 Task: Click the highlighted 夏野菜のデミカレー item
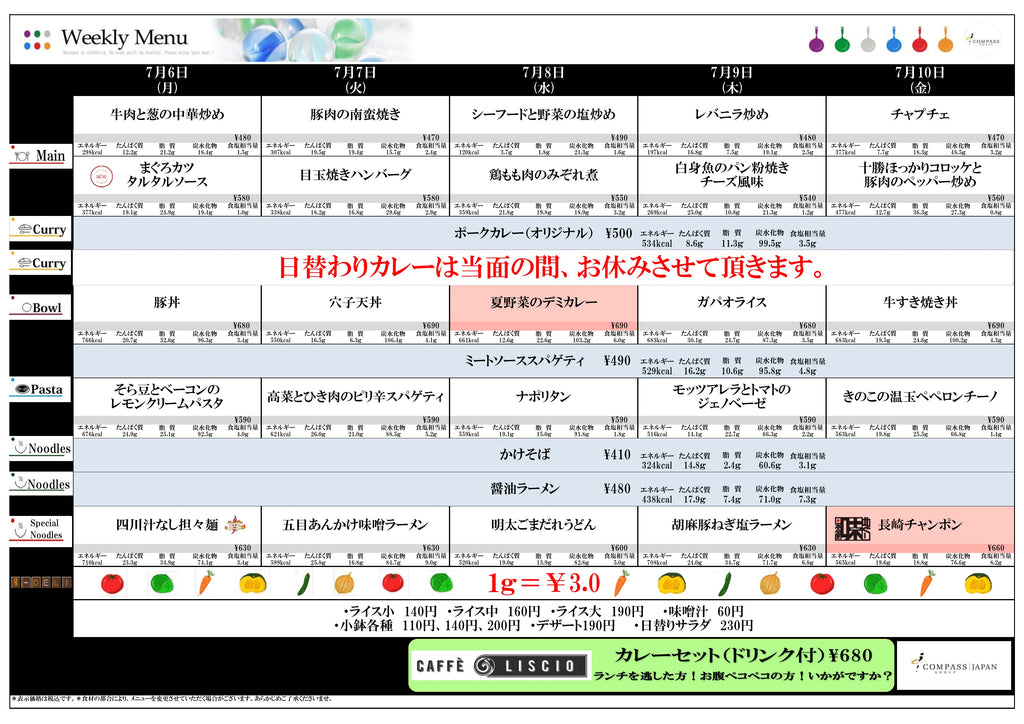pyautogui.click(x=543, y=302)
